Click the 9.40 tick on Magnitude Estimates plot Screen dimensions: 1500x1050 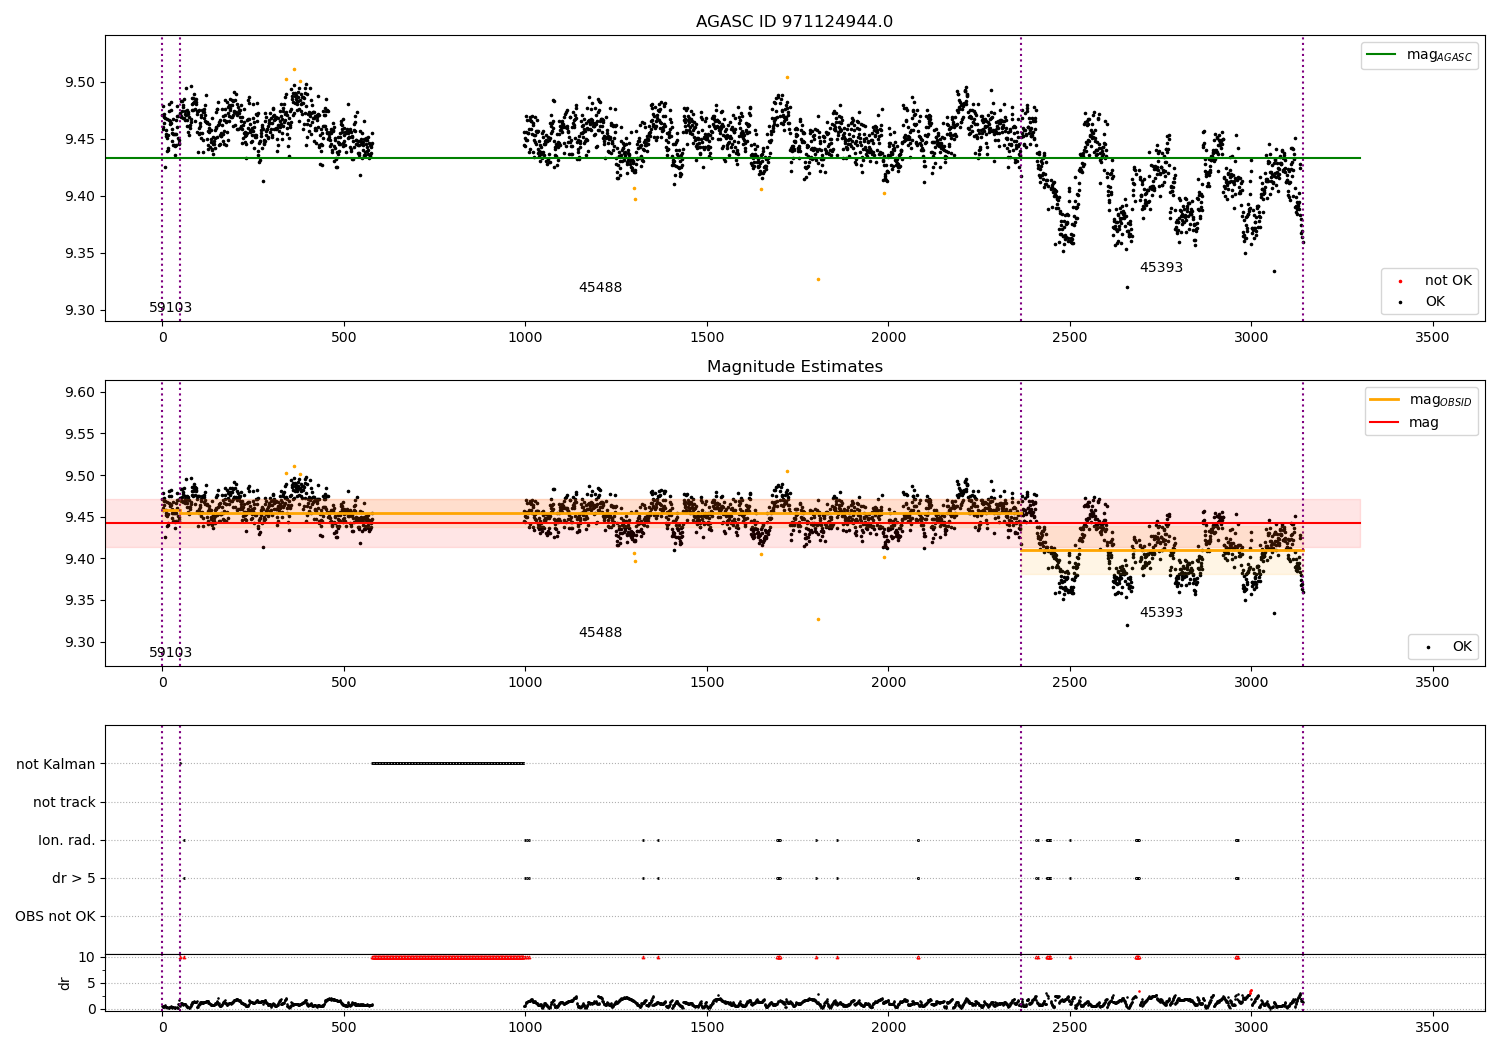click(80, 559)
